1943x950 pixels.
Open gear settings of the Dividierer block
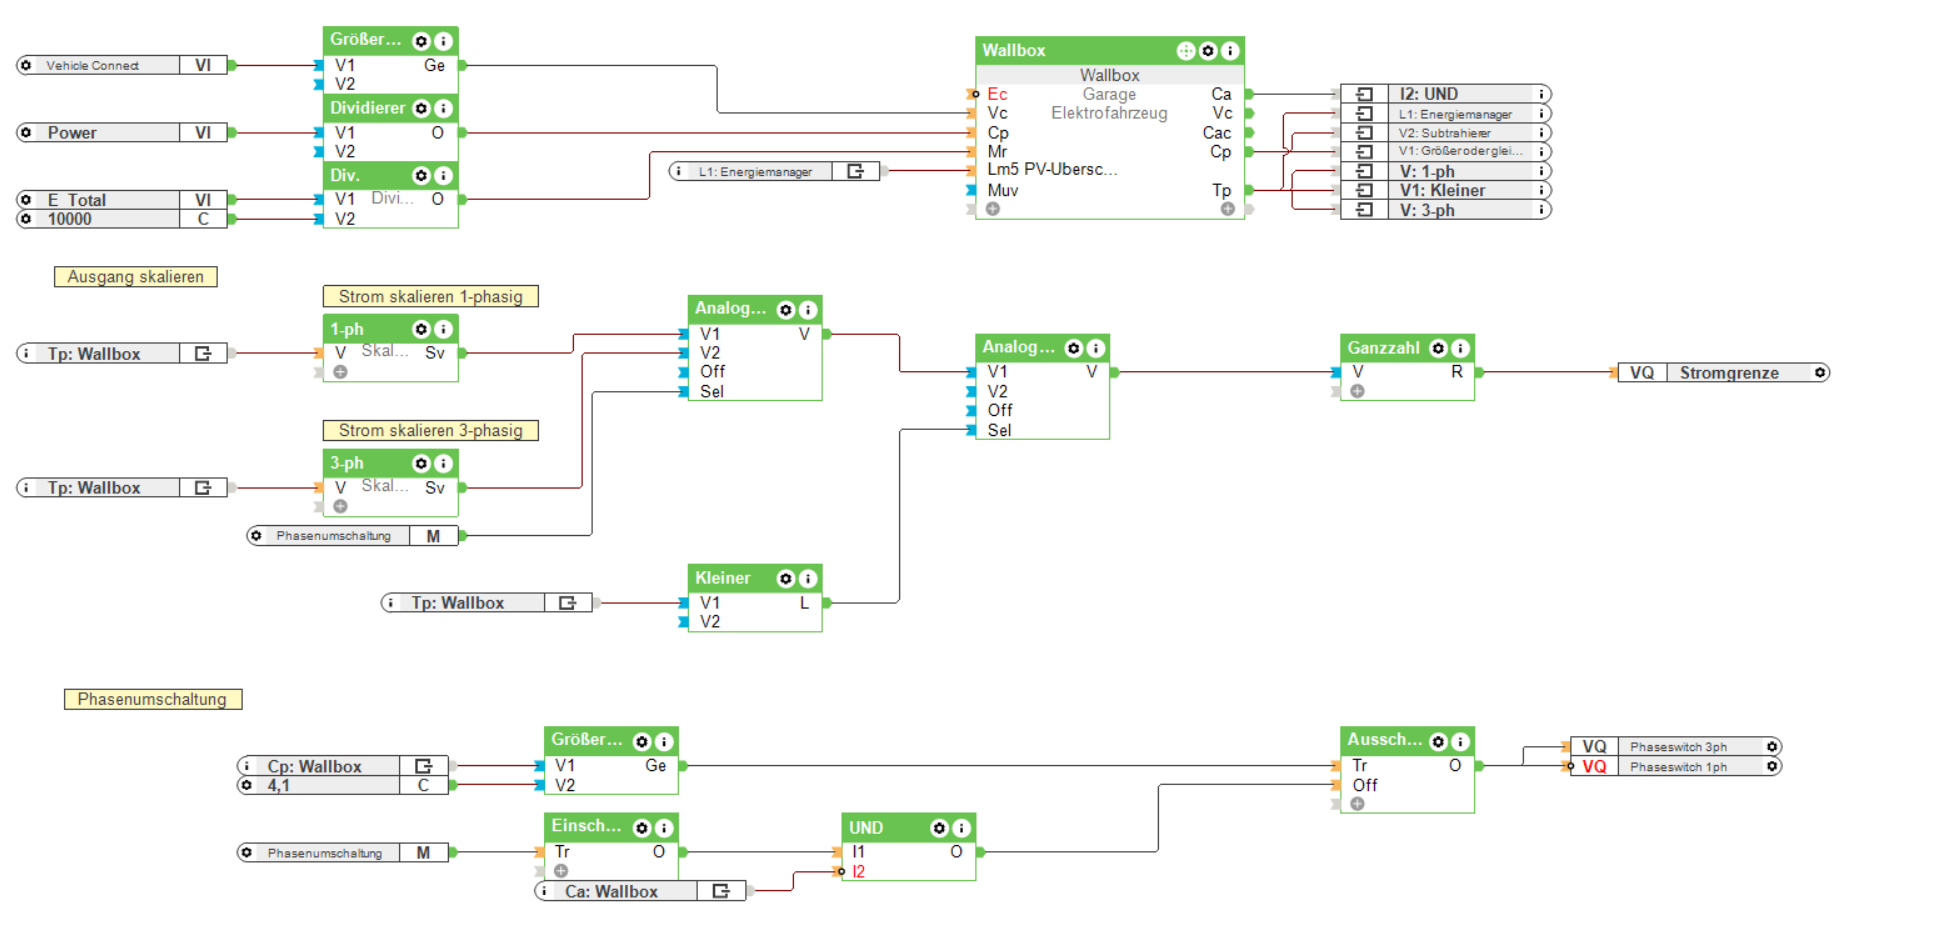coord(421,108)
